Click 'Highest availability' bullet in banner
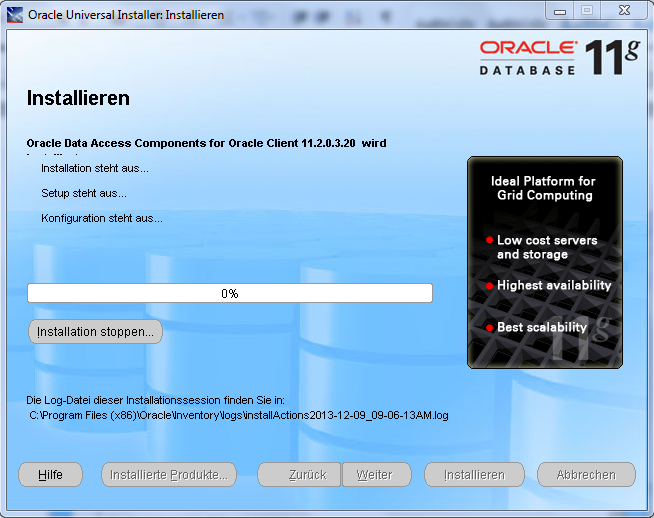The height and width of the screenshot is (518, 654). 549,285
